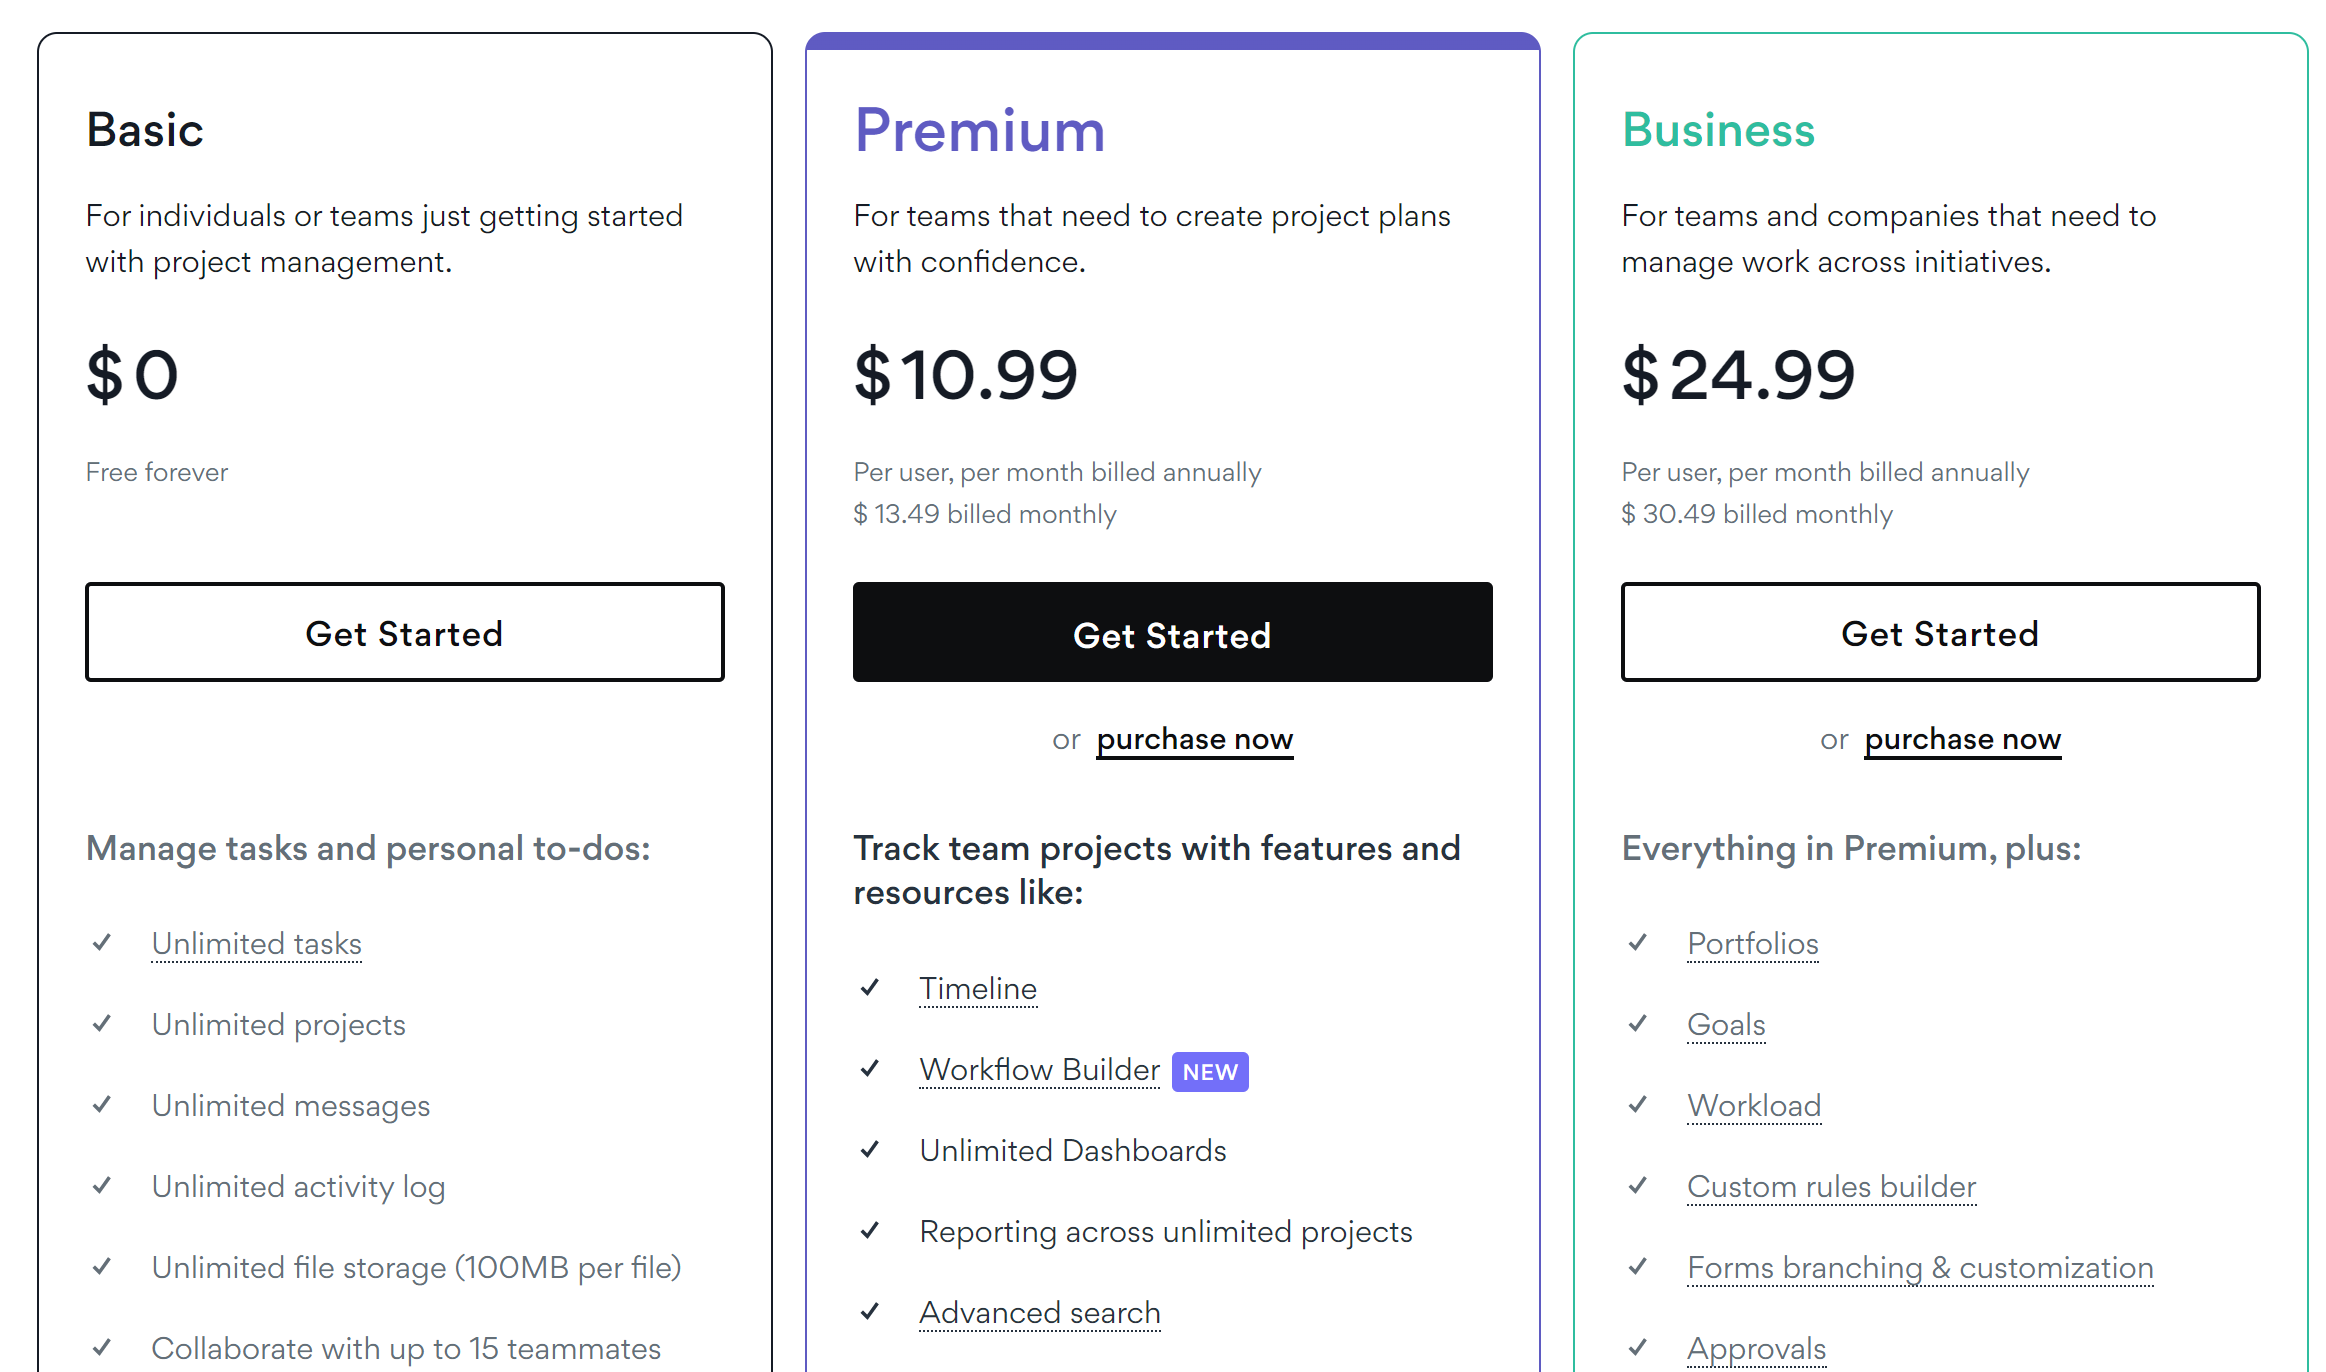Click Get Started under Basic plan
This screenshot has width=2326, height=1372.
click(x=405, y=632)
